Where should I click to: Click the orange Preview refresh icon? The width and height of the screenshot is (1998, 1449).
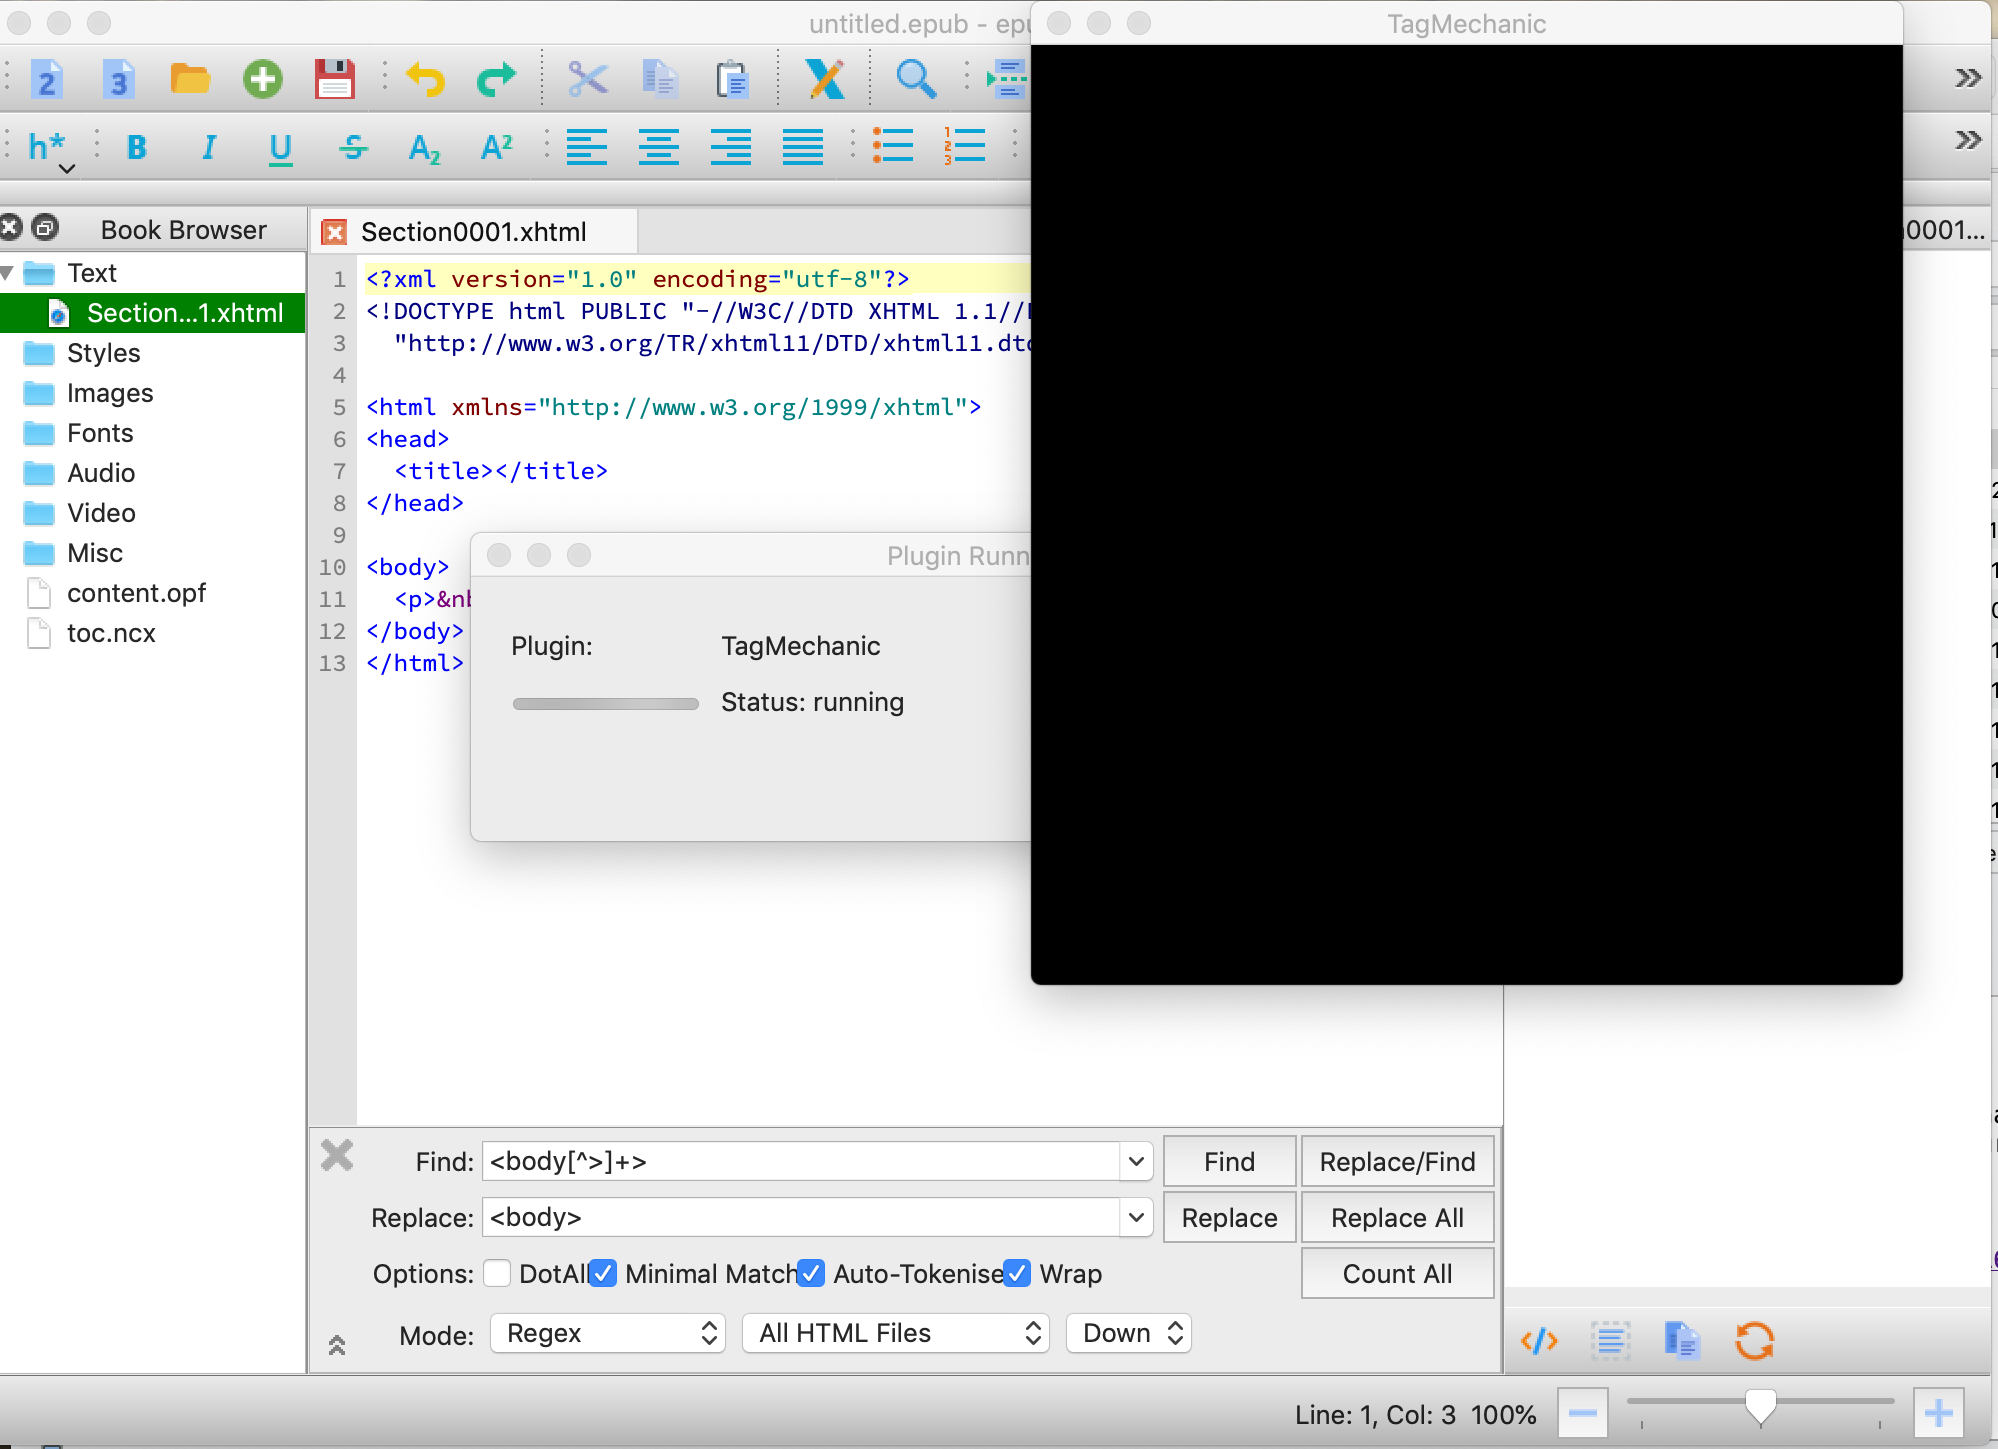click(x=1754, y=1341)
